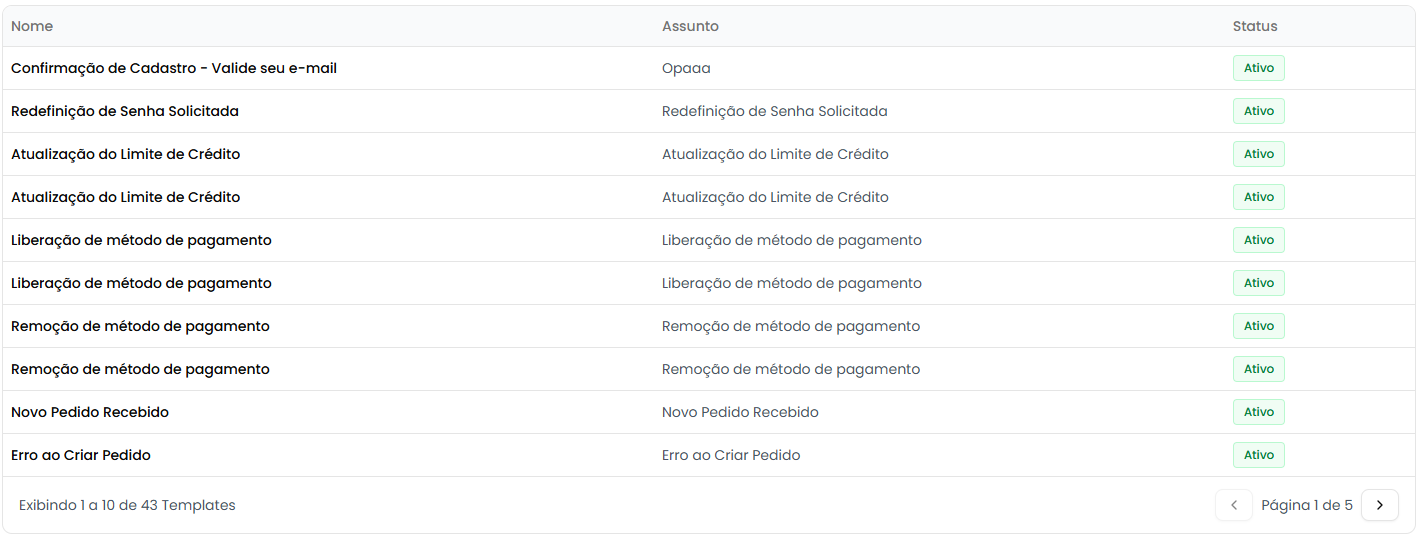Click the previous page chevron

(x=1234, y=505)
